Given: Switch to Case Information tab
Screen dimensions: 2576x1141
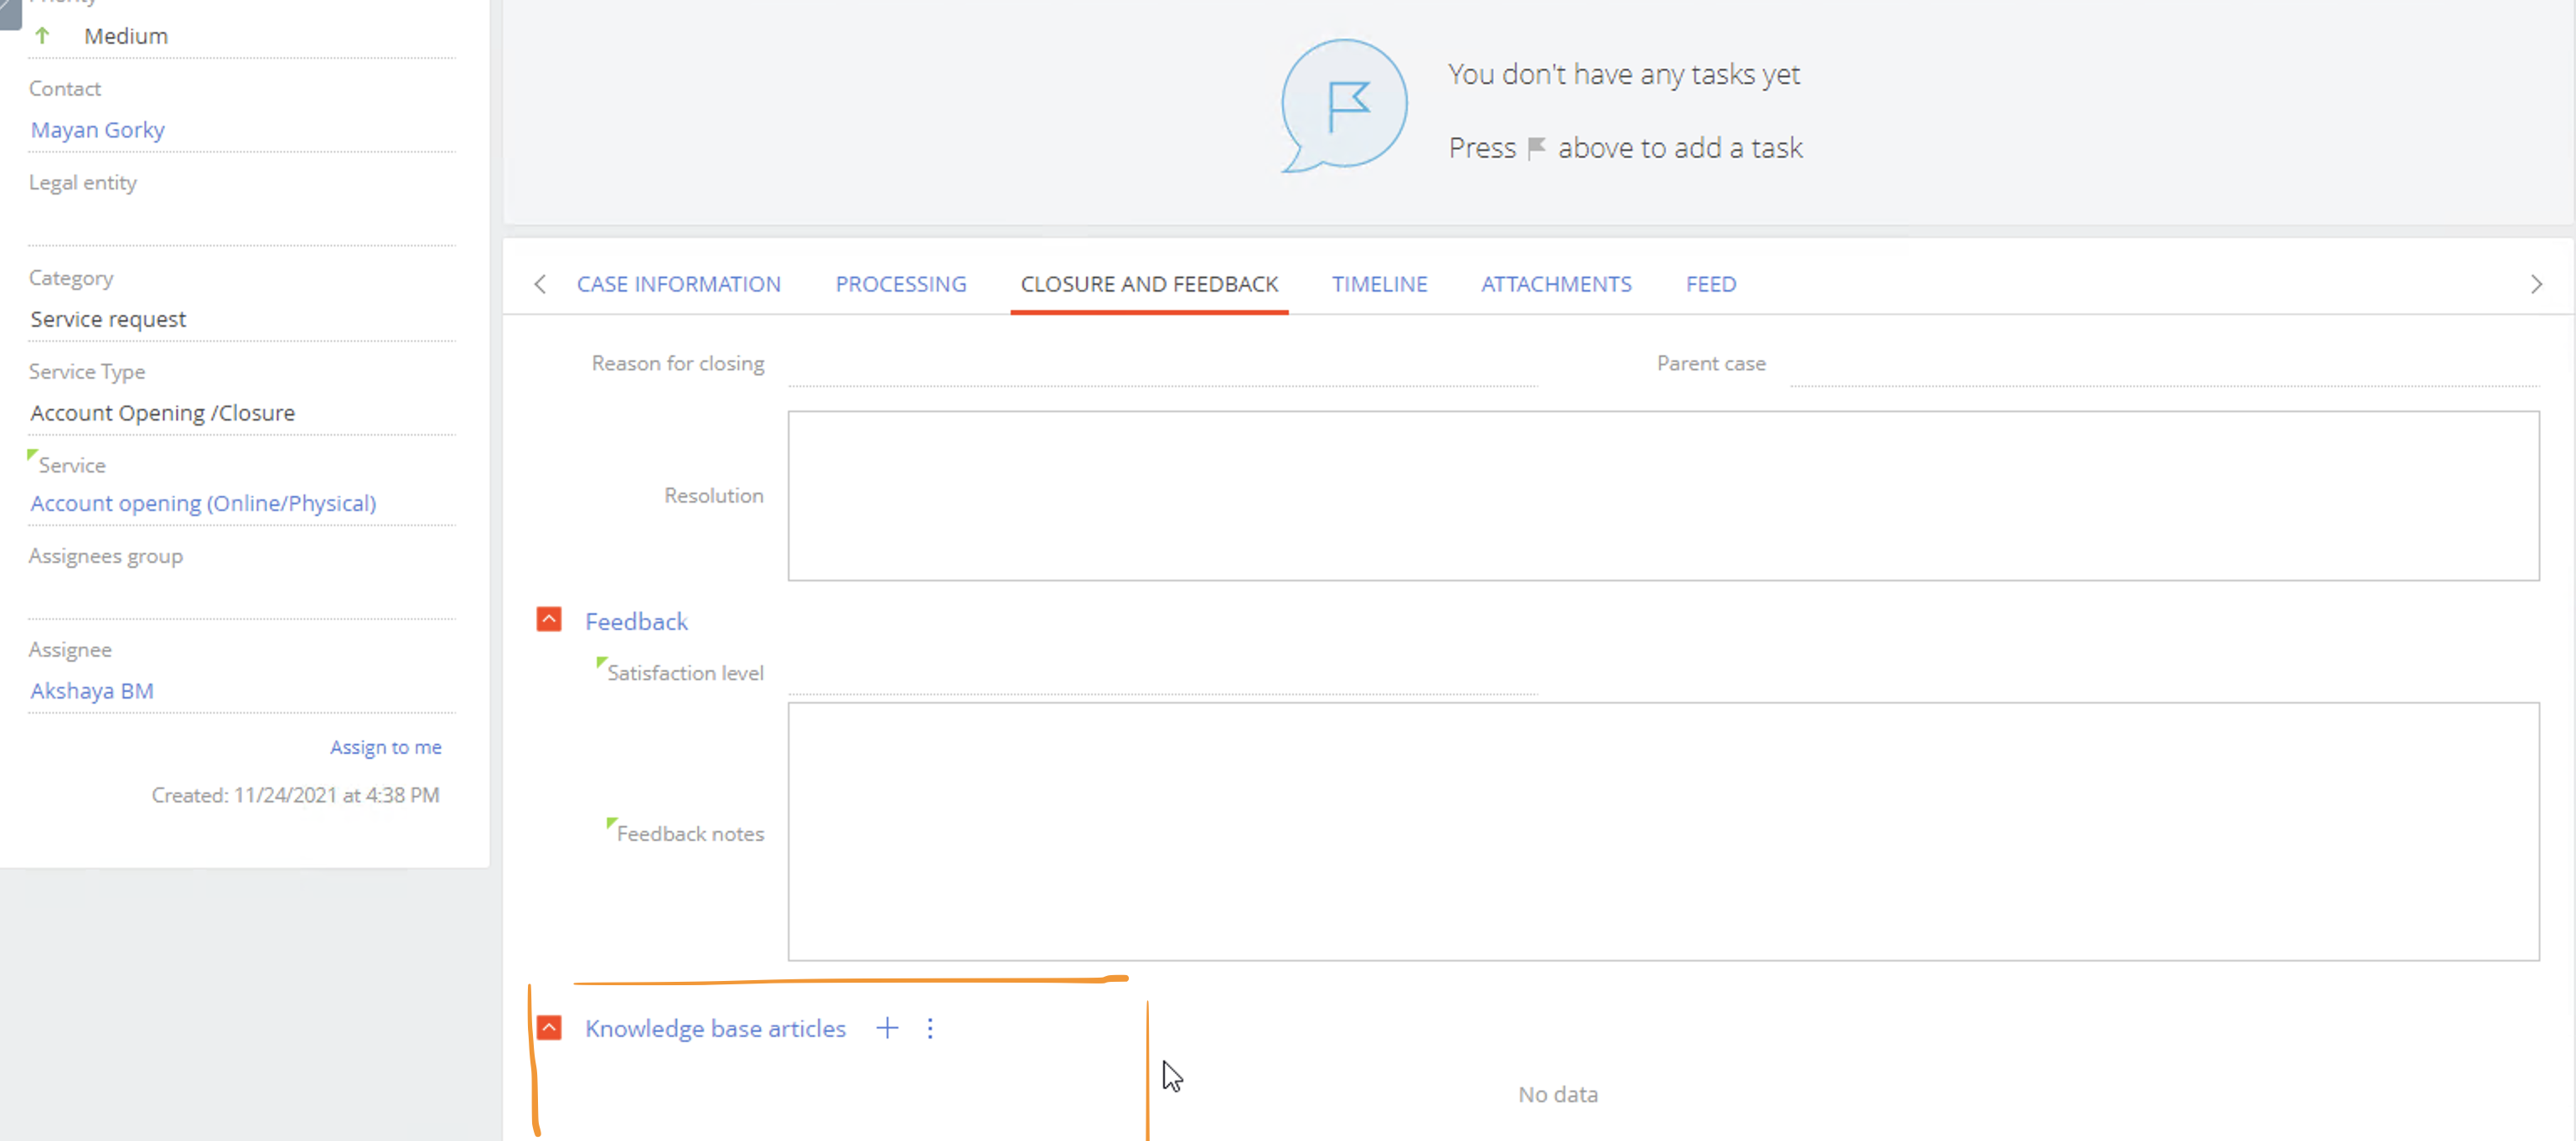Looking at the screenshot, I should pyautogui.click(x=678, y=284).
